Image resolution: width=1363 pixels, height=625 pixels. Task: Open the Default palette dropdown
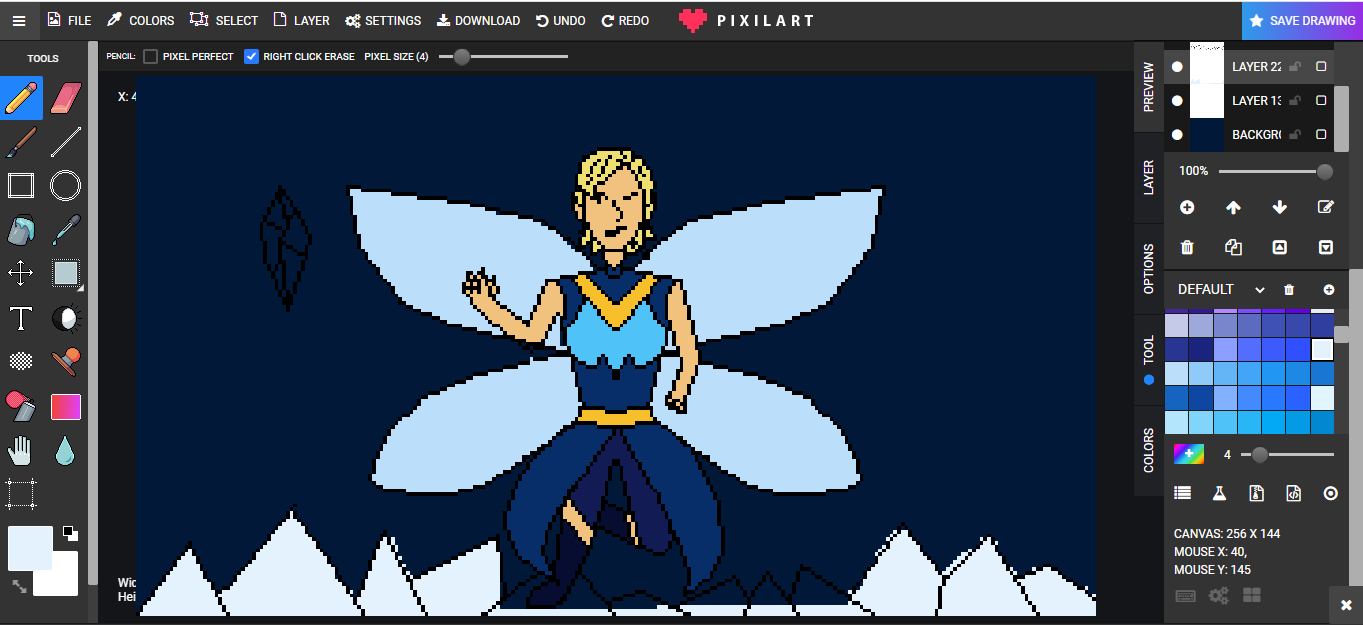tap(1221, 289)
